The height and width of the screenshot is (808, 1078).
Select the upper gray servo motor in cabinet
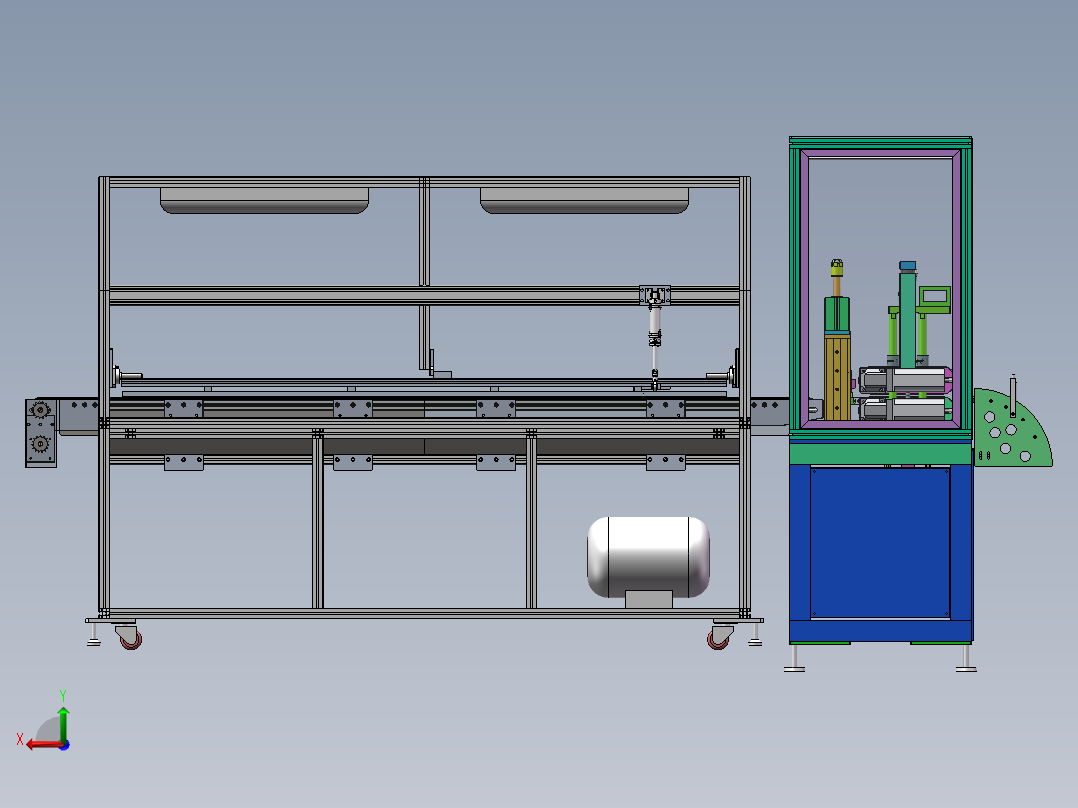(905, 380)
